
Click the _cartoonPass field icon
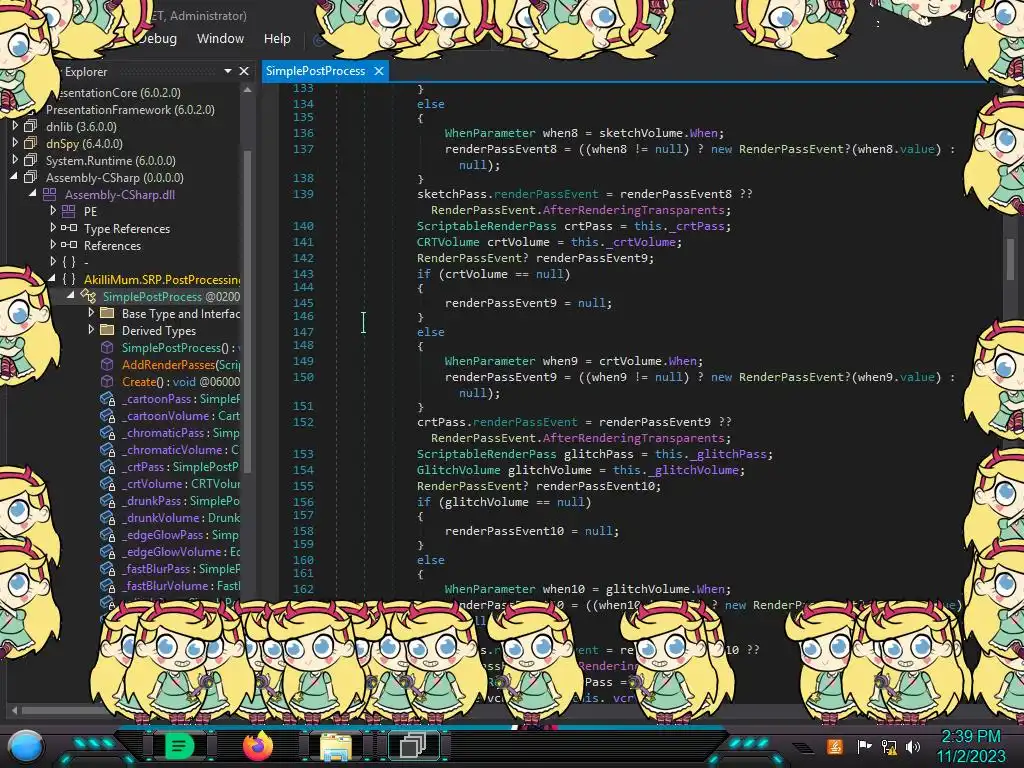click(108, 399)
